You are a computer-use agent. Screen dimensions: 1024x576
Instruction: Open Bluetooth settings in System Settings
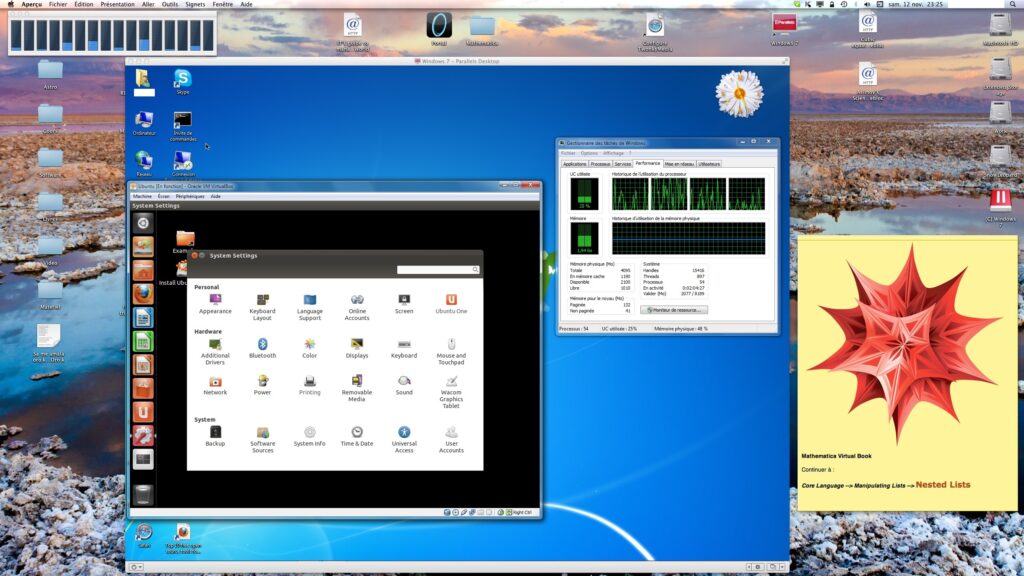[262, 344]
